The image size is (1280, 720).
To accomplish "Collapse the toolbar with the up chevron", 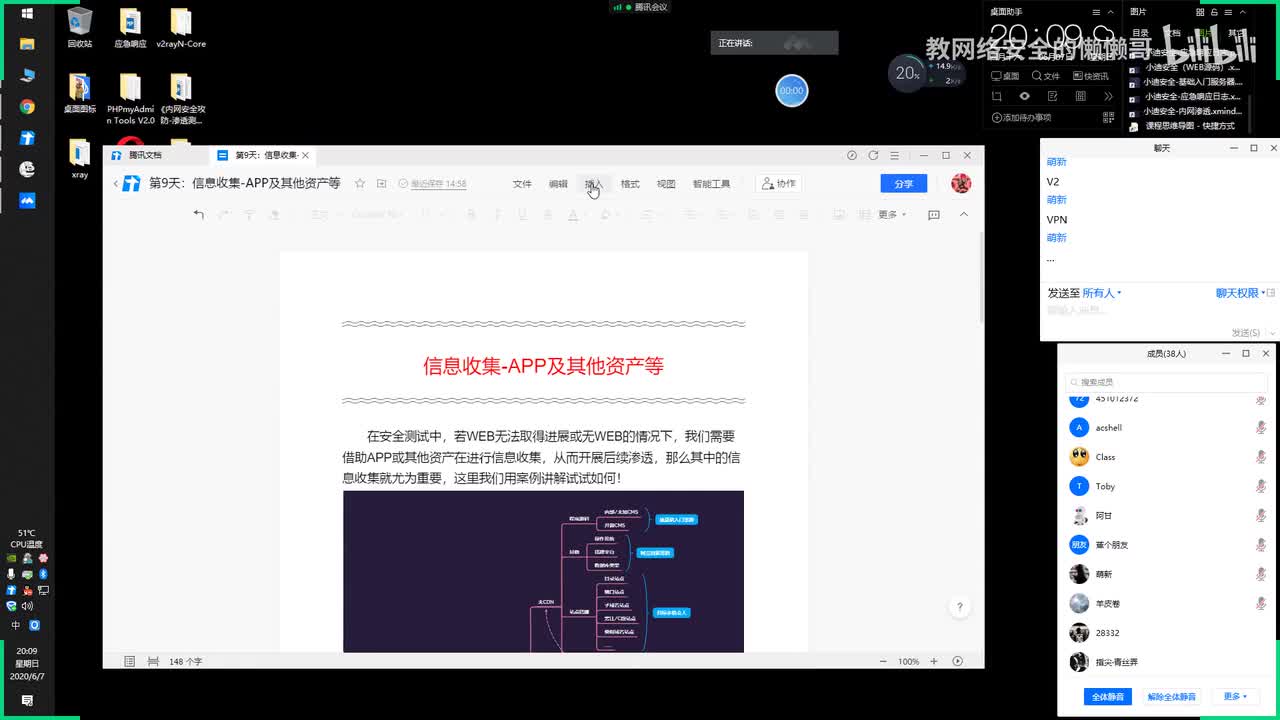I will [964, 214].
